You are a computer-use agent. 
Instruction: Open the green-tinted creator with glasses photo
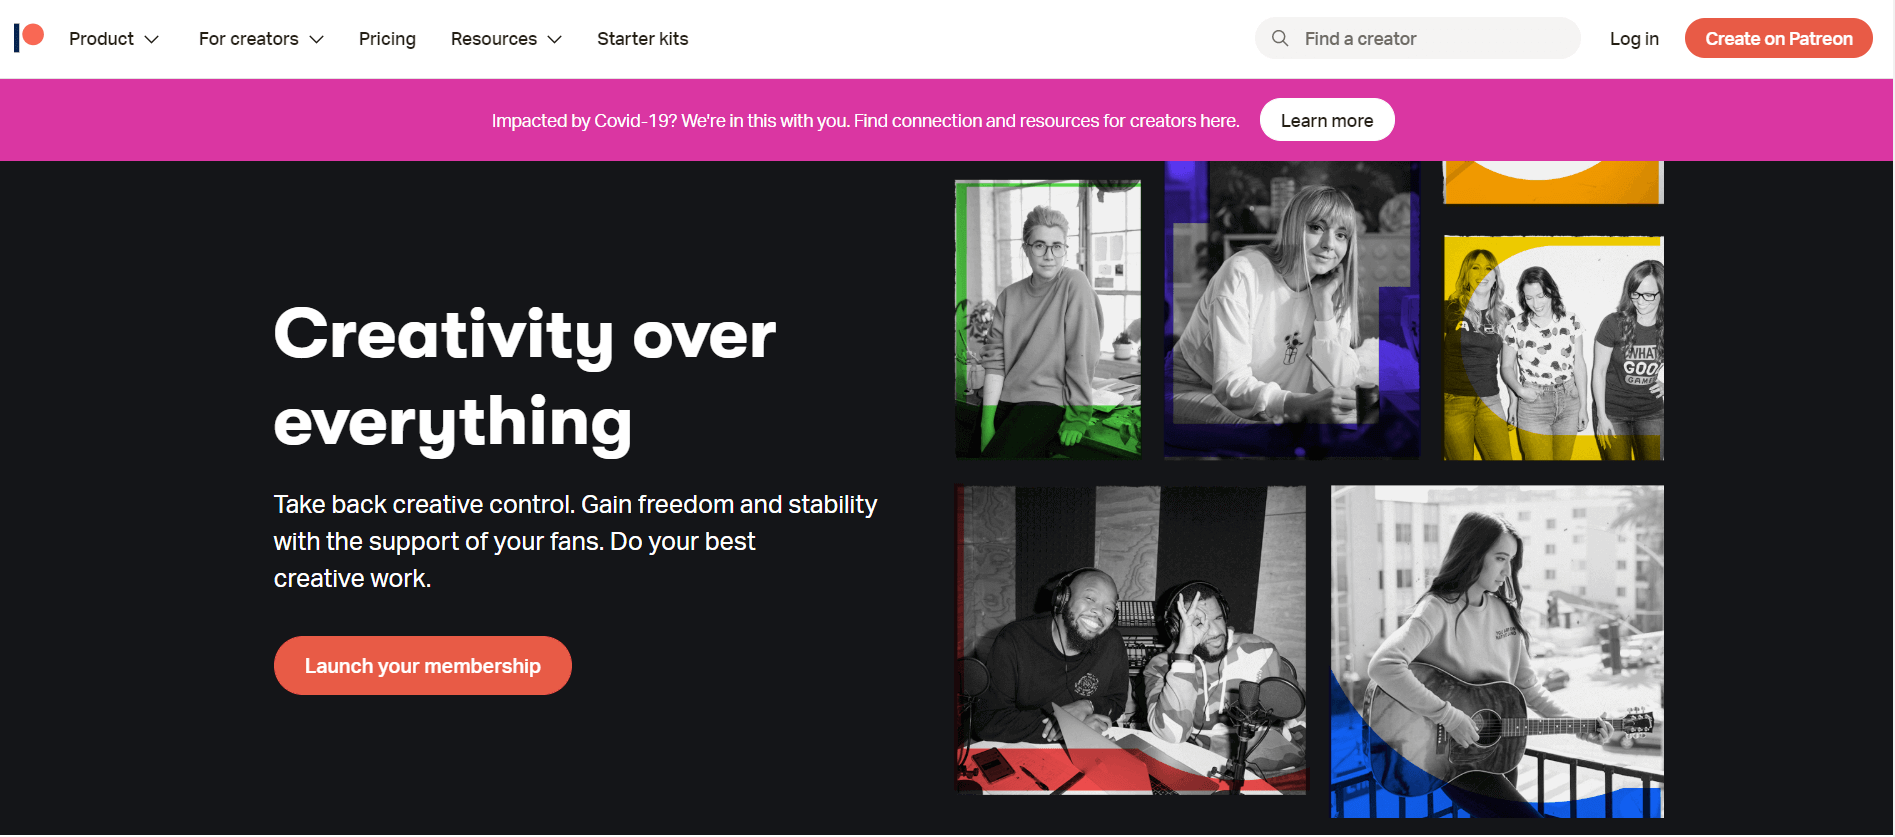[1048, 319]
